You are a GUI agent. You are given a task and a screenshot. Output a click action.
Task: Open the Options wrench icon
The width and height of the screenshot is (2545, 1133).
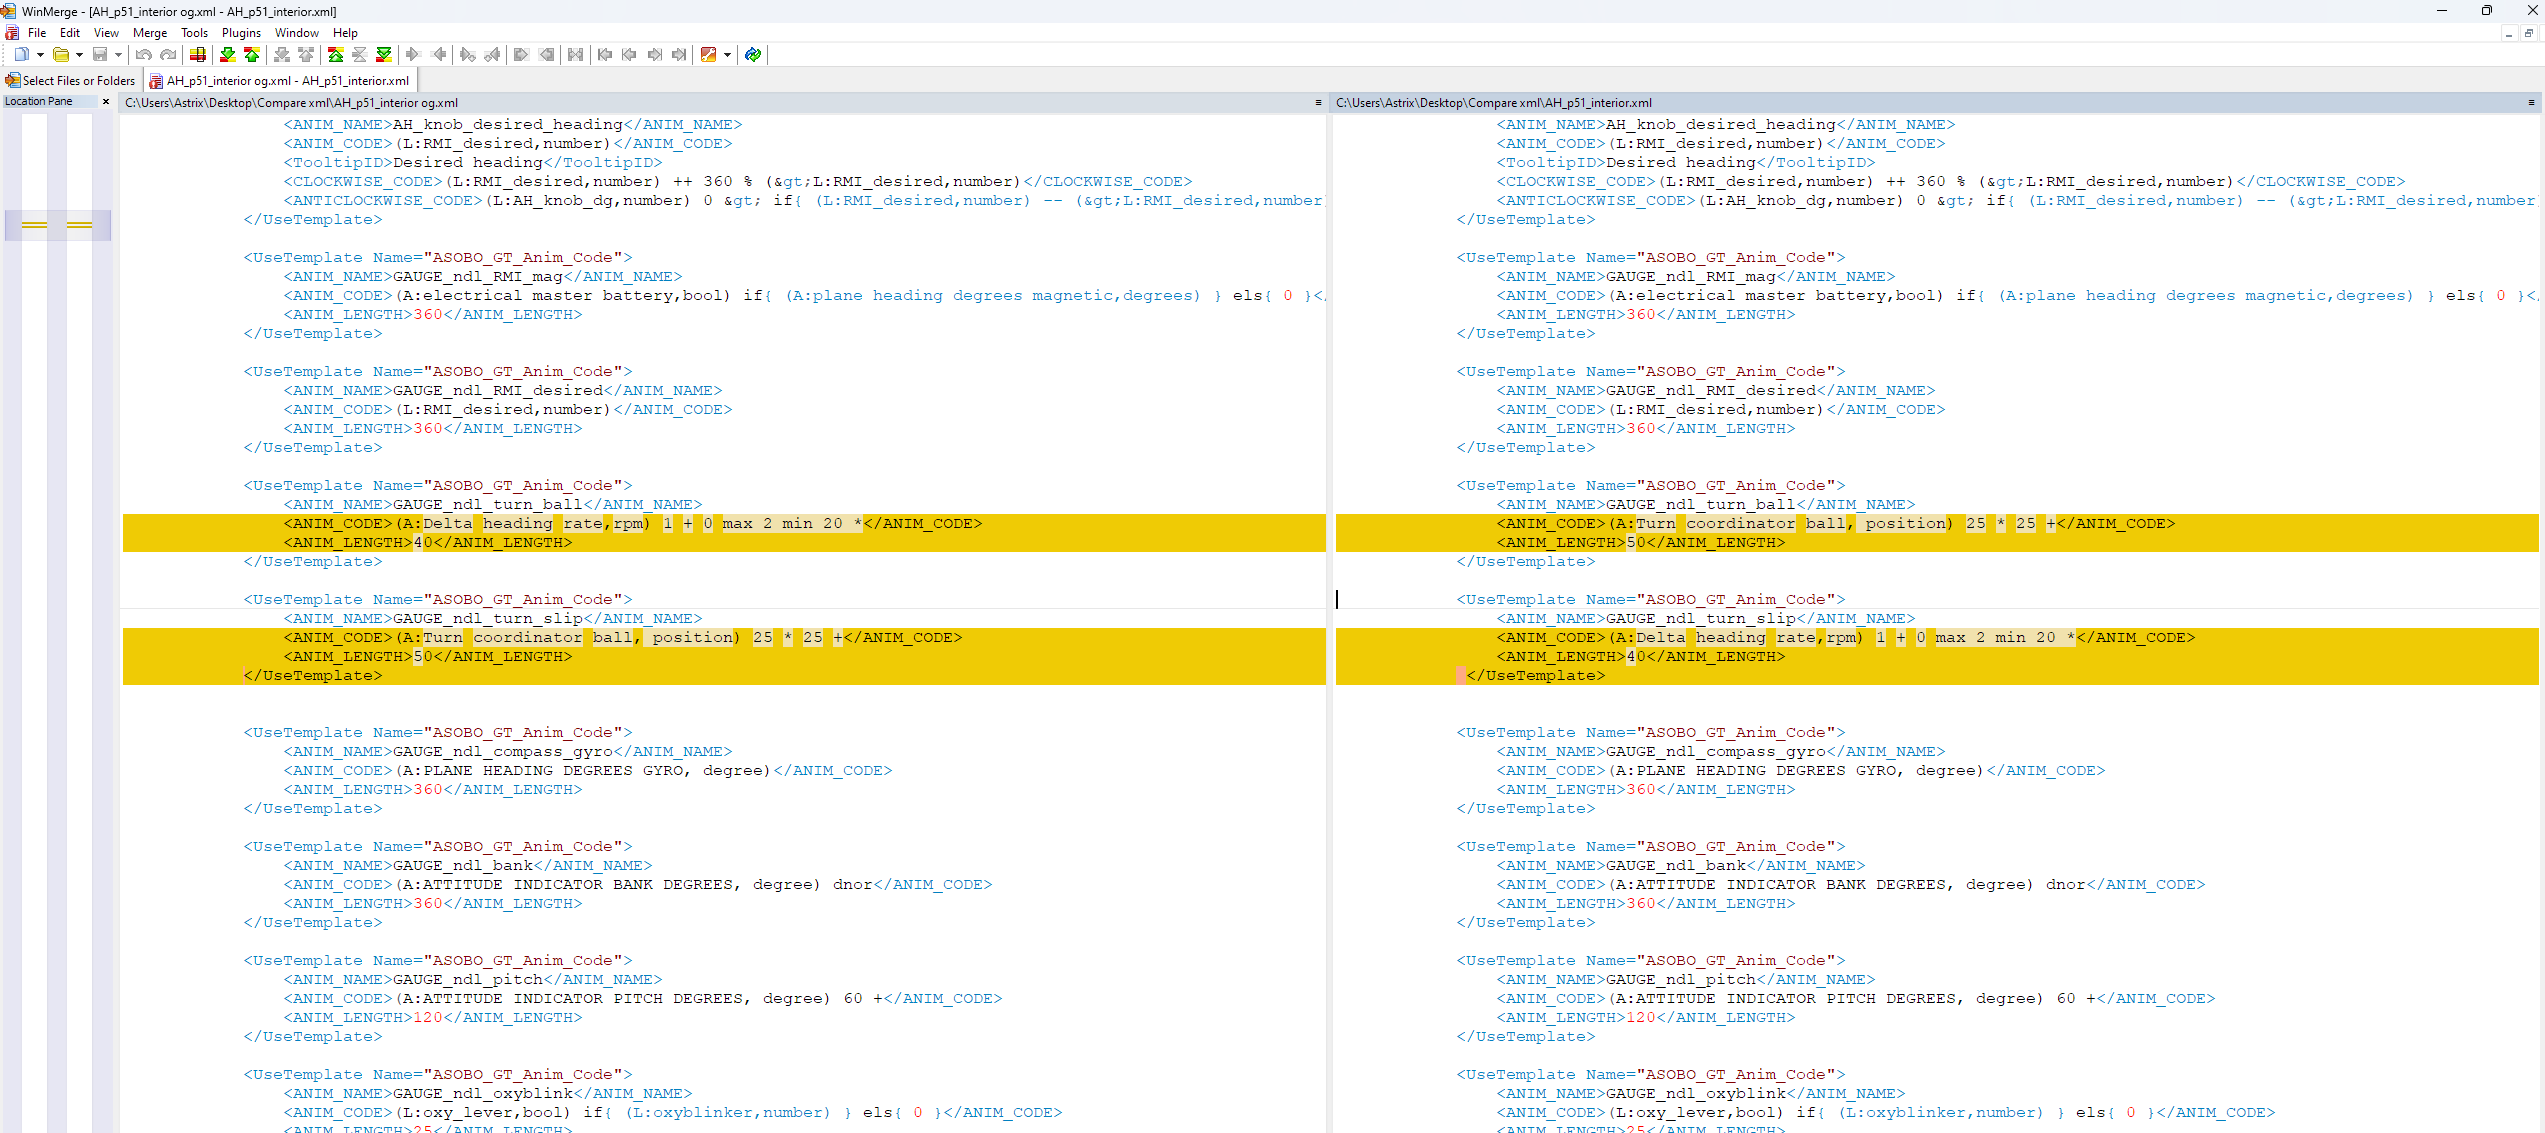(x=708, y=55)
